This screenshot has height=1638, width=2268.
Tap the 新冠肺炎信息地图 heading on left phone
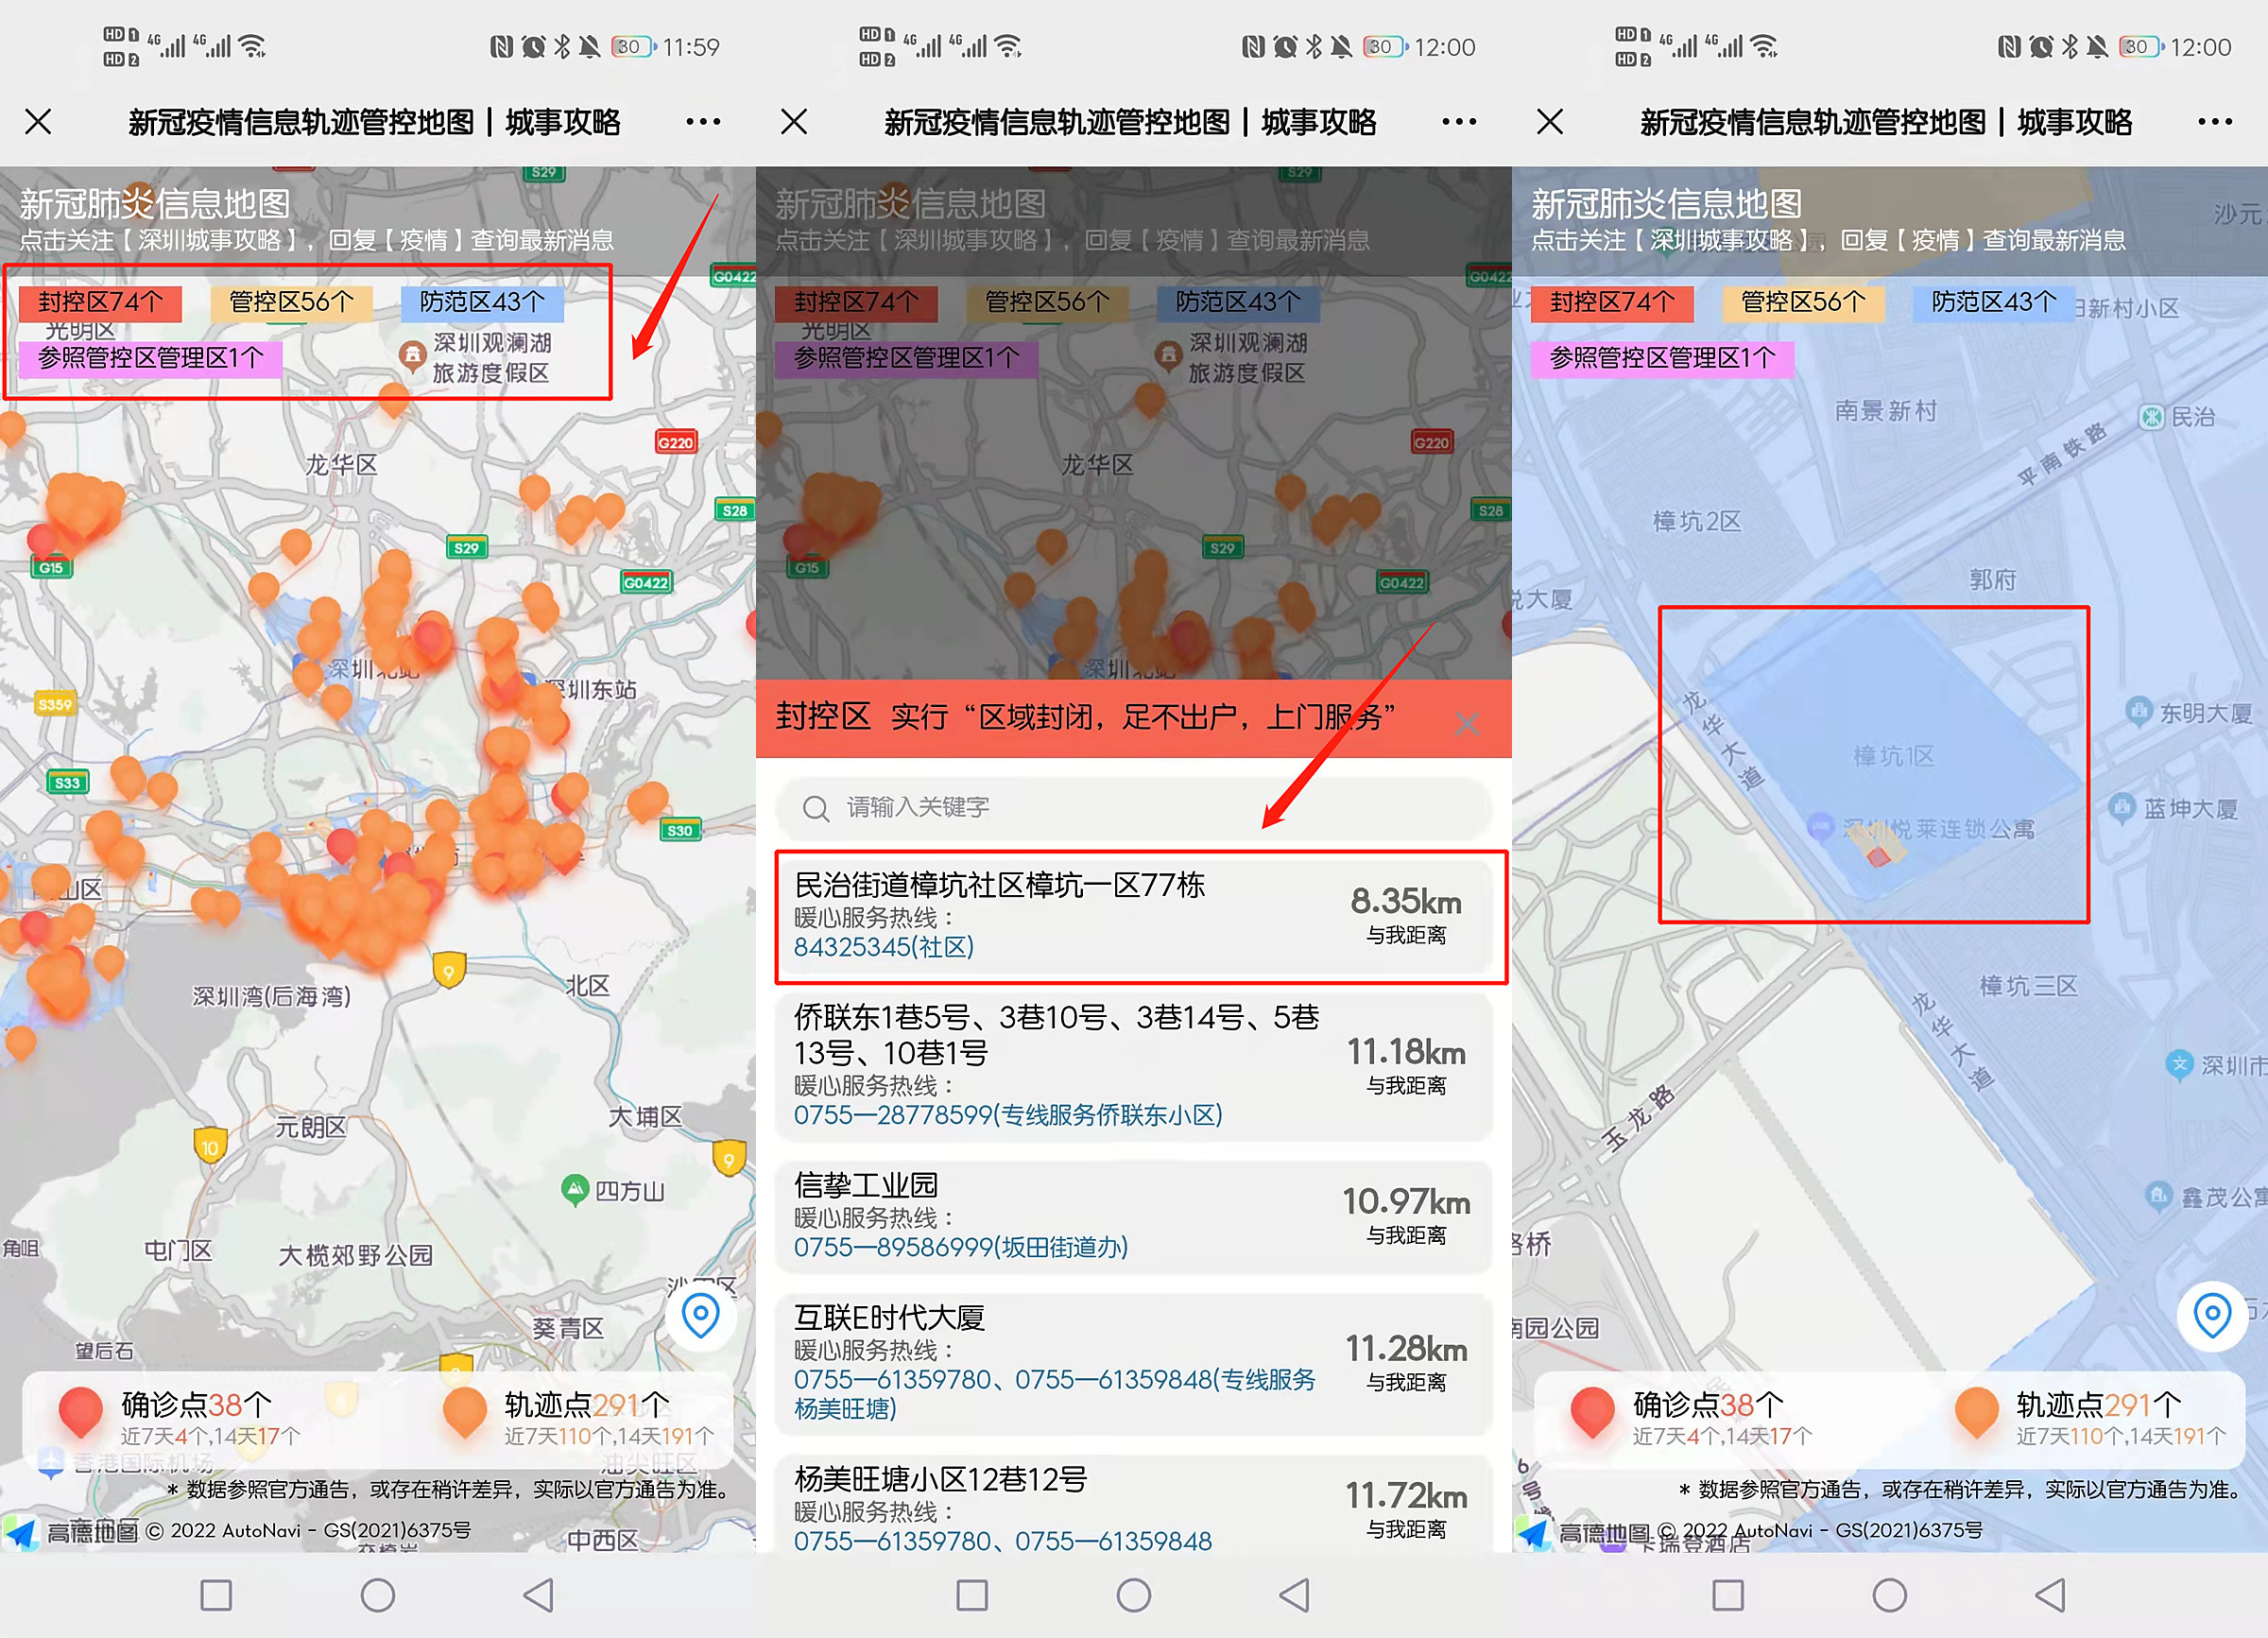pos(155,204)
